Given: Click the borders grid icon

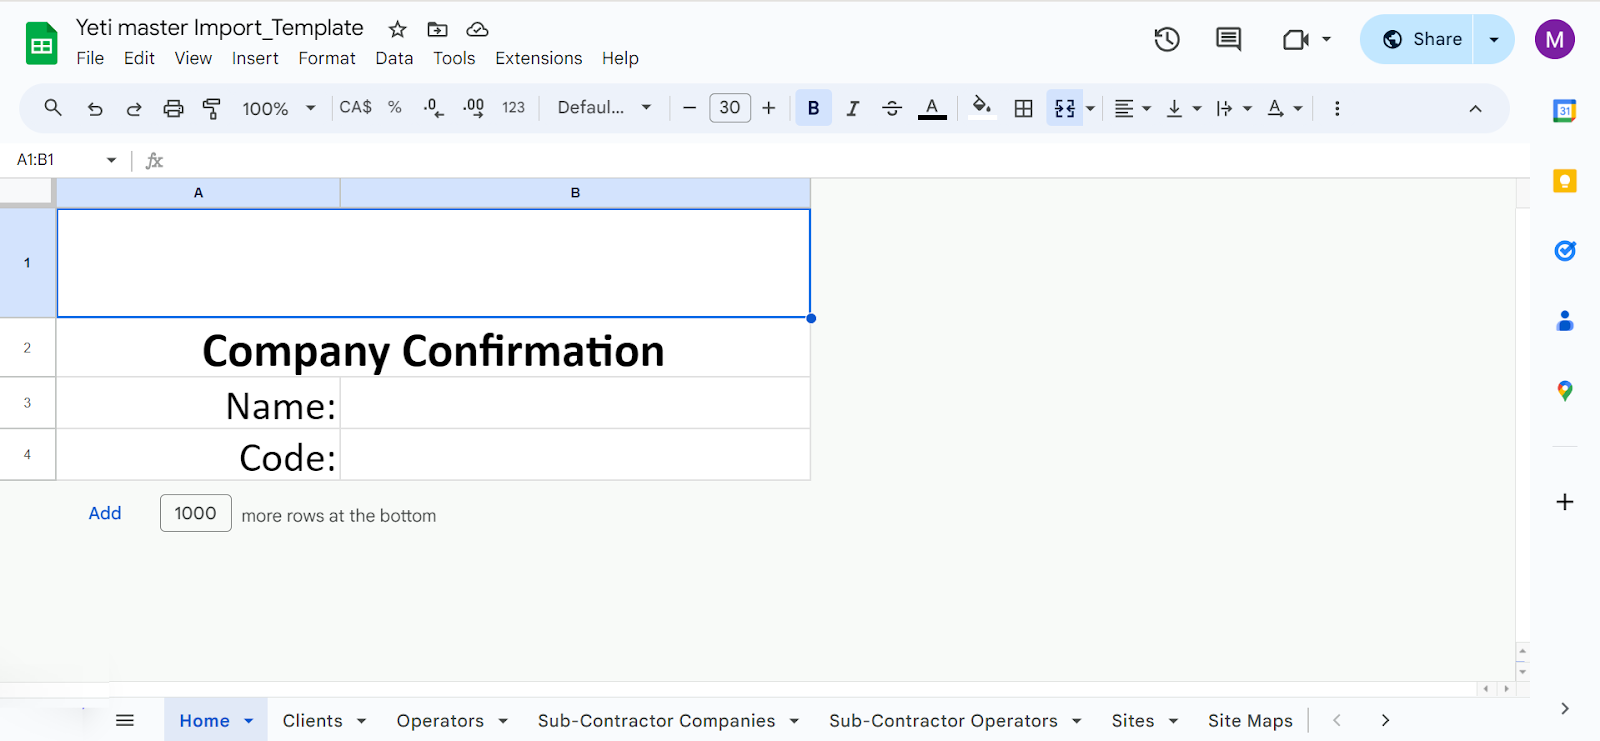Looking at the screenshot, I should (x=1023, y=108).
